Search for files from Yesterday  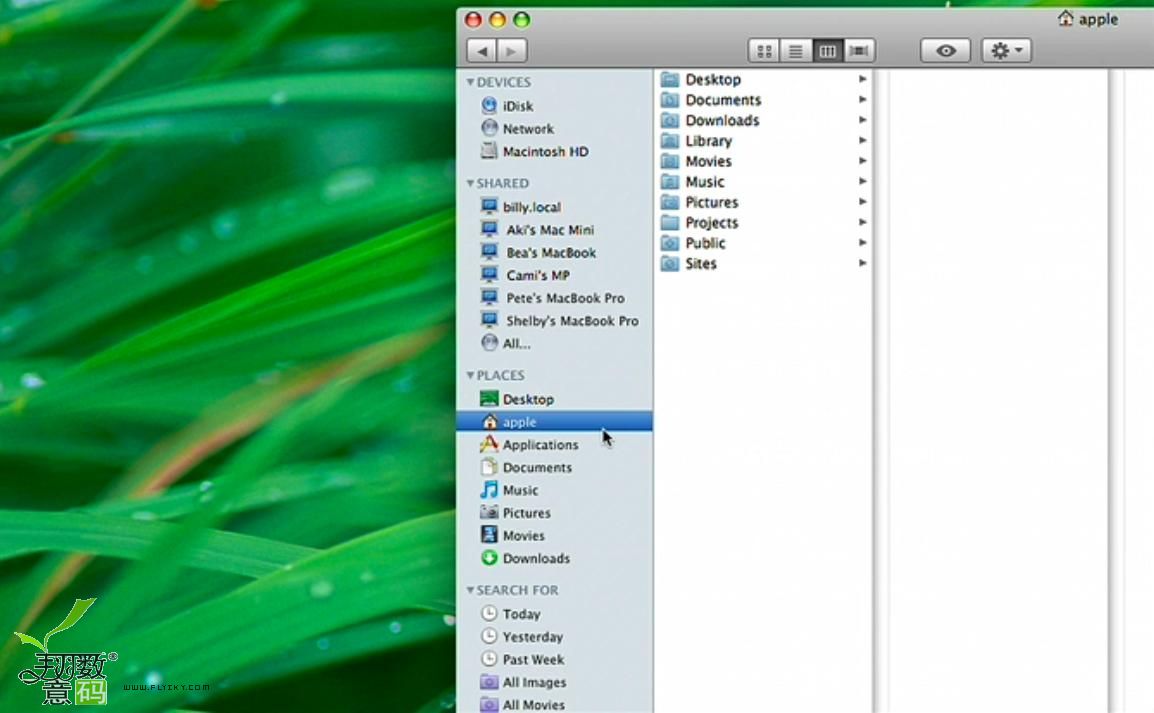pyautogui.click(x=554, y=636)
